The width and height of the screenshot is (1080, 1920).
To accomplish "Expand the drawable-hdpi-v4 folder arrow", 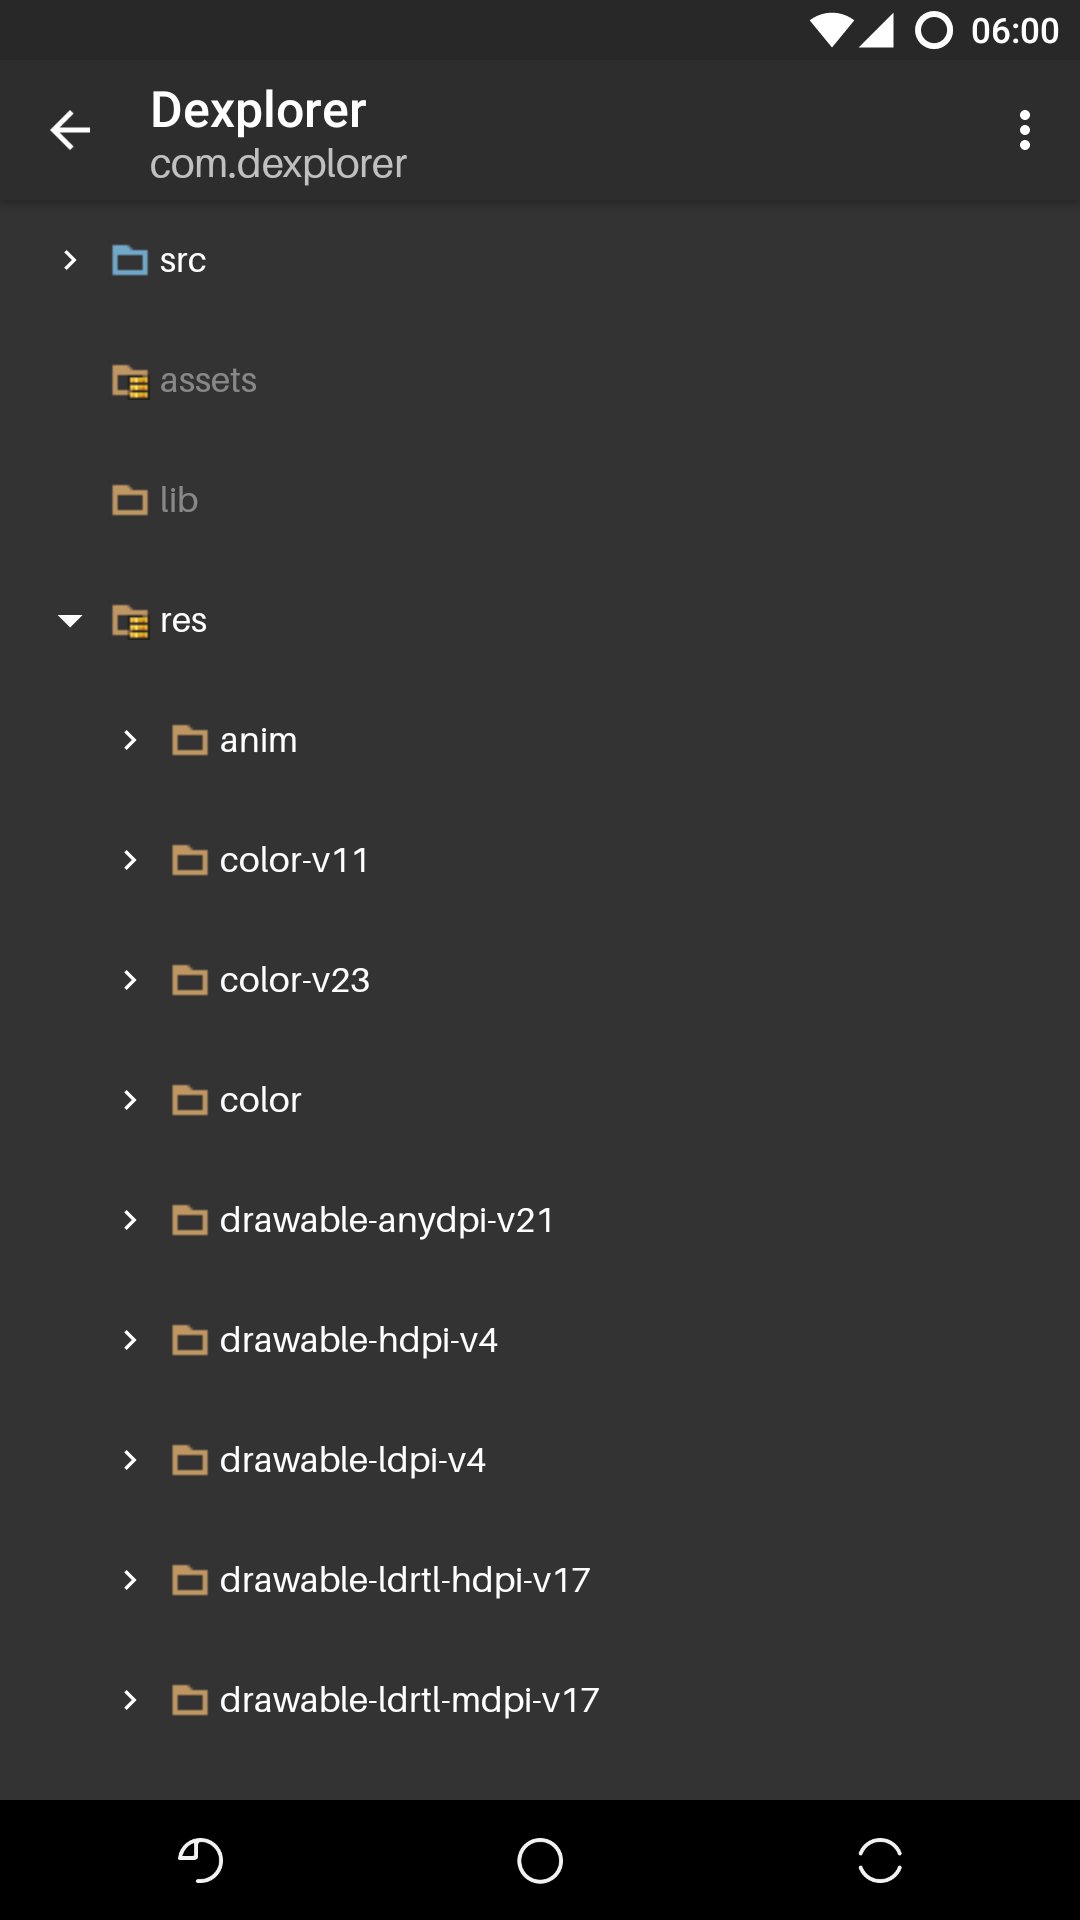I will 130,1340.
